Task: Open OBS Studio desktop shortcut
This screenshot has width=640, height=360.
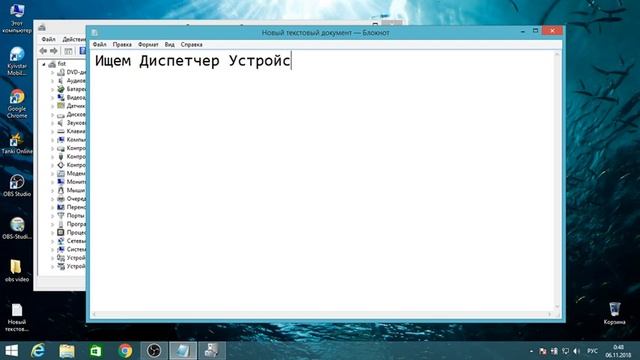Action: pos(17,186)
